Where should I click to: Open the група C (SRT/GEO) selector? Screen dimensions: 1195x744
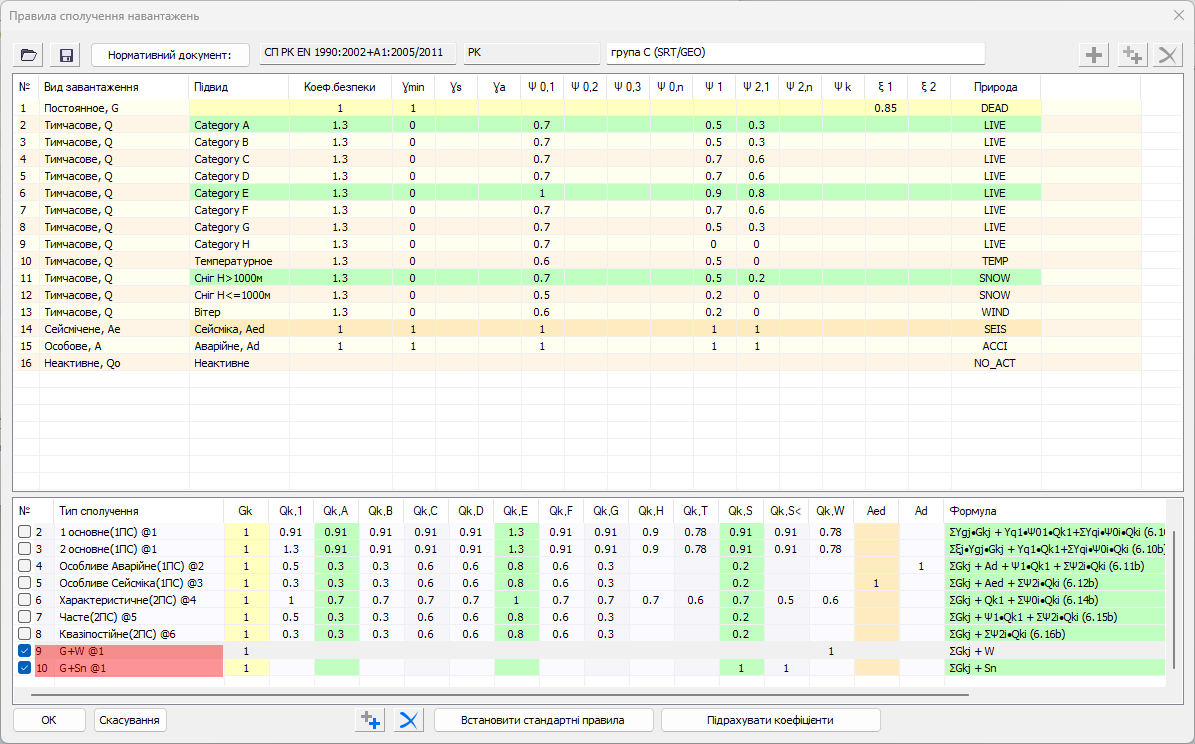pos(795,52)
